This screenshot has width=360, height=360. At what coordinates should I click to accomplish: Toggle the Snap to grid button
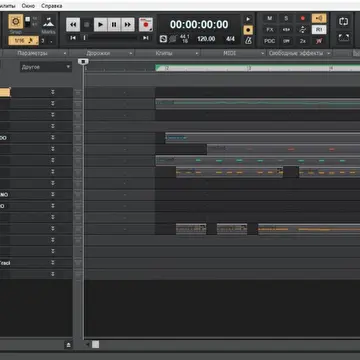coord(16,22)
